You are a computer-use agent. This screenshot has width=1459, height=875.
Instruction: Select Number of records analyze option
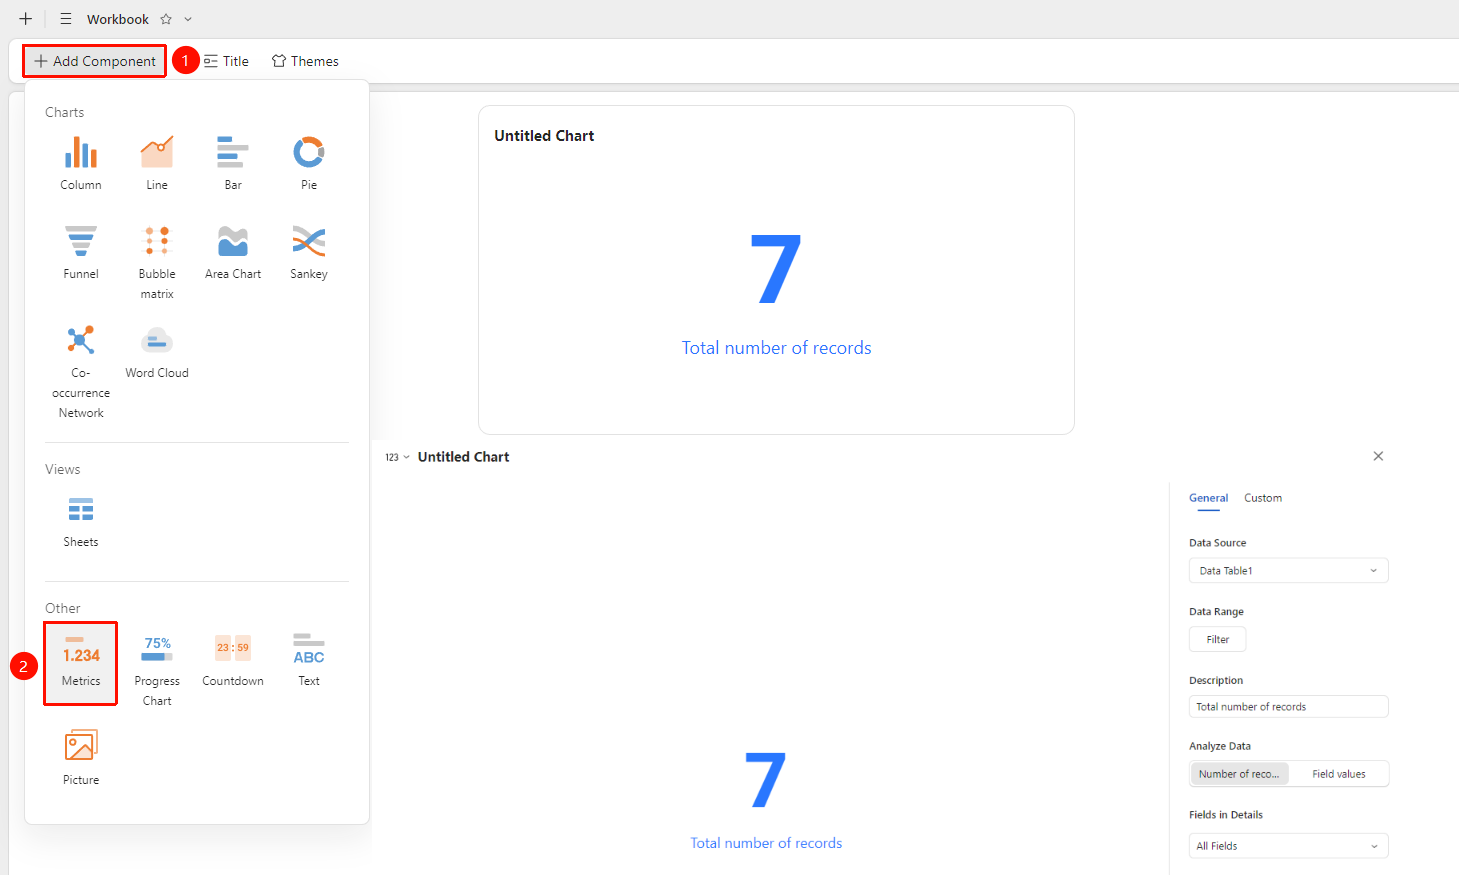click(1239, 774)
